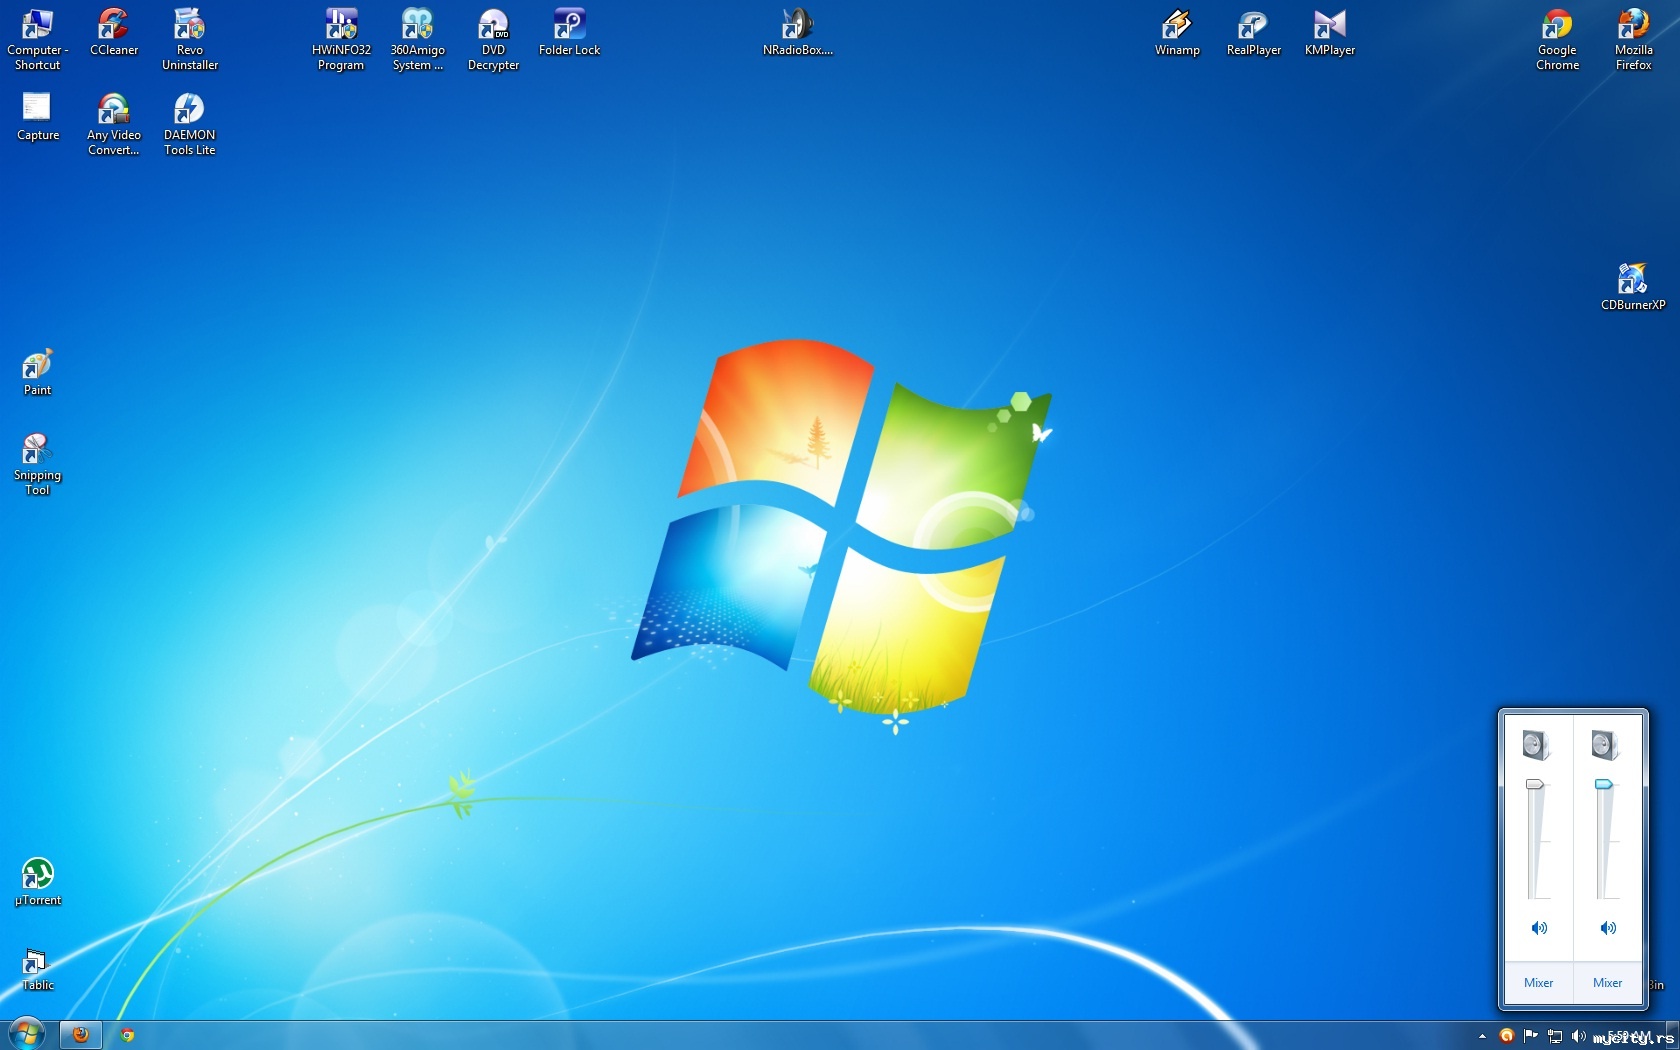Show hidden icons in system tray

[1482, 1036]
